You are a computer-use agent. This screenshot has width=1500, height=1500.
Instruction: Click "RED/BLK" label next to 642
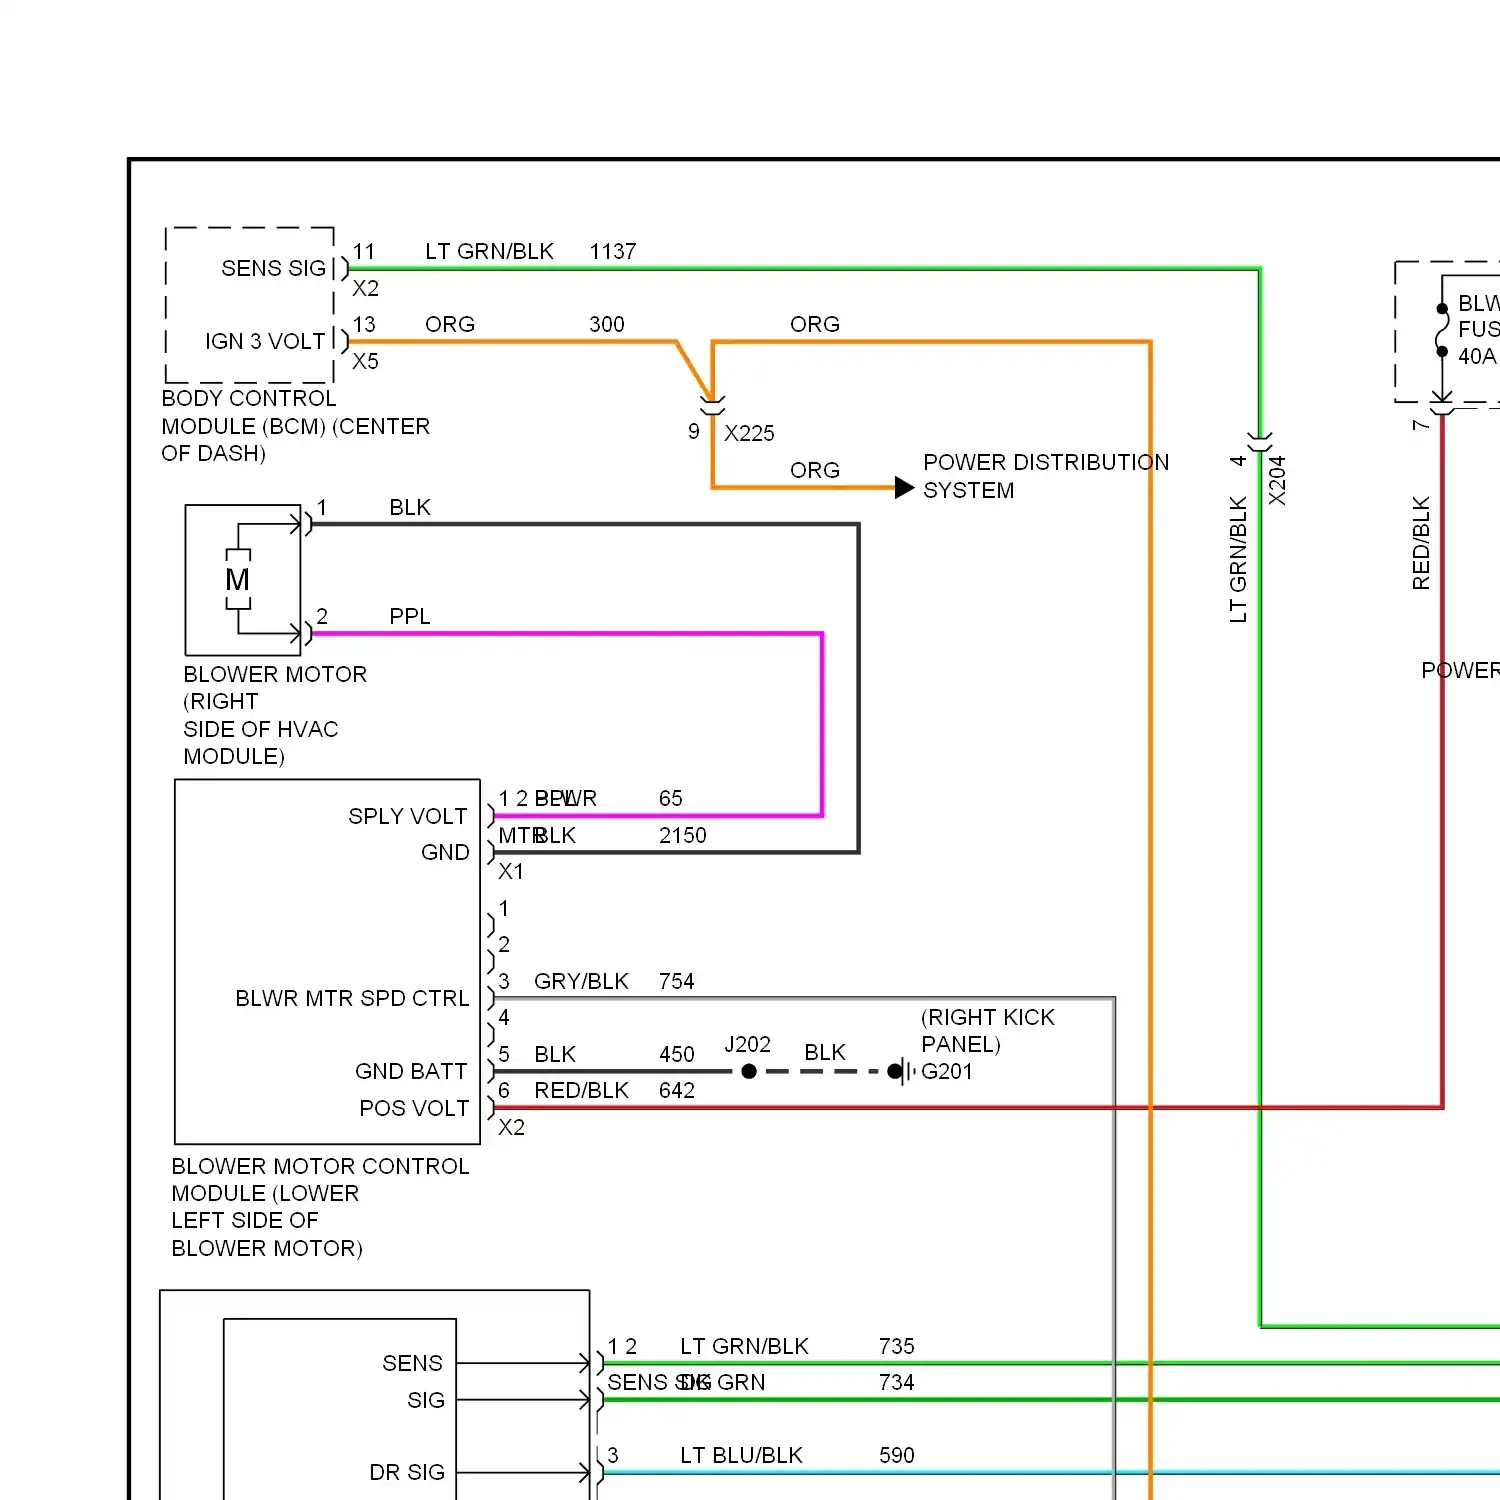coord(582,1091)
